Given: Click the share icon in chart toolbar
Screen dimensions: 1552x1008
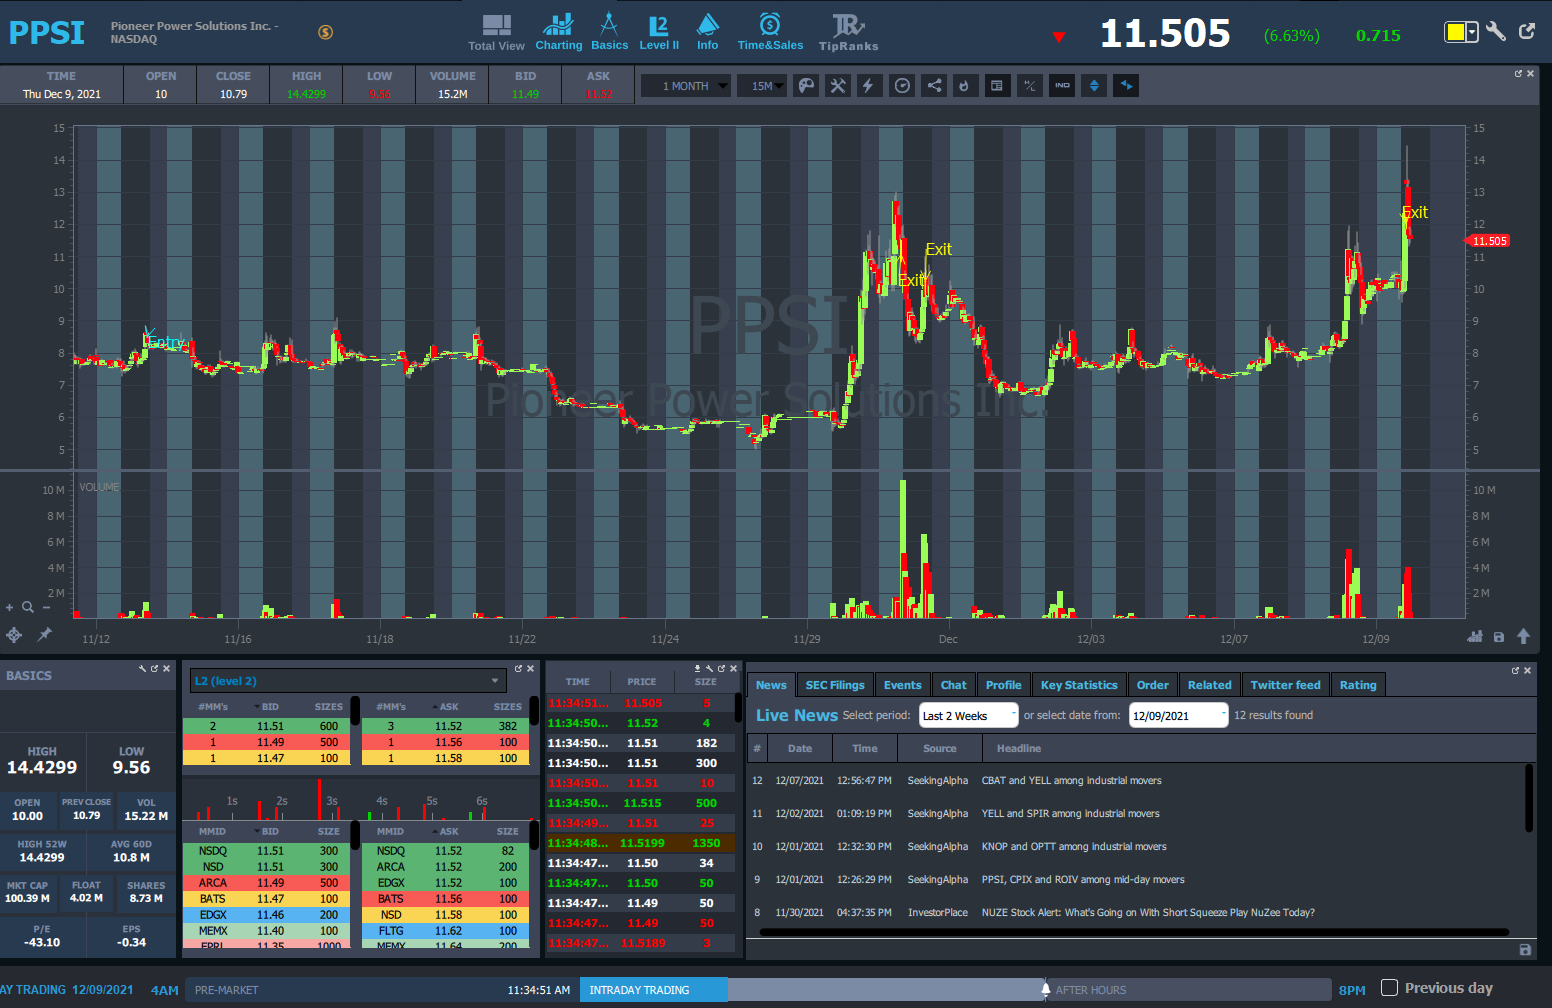Looking at the screenshot, I should (934, 86).
